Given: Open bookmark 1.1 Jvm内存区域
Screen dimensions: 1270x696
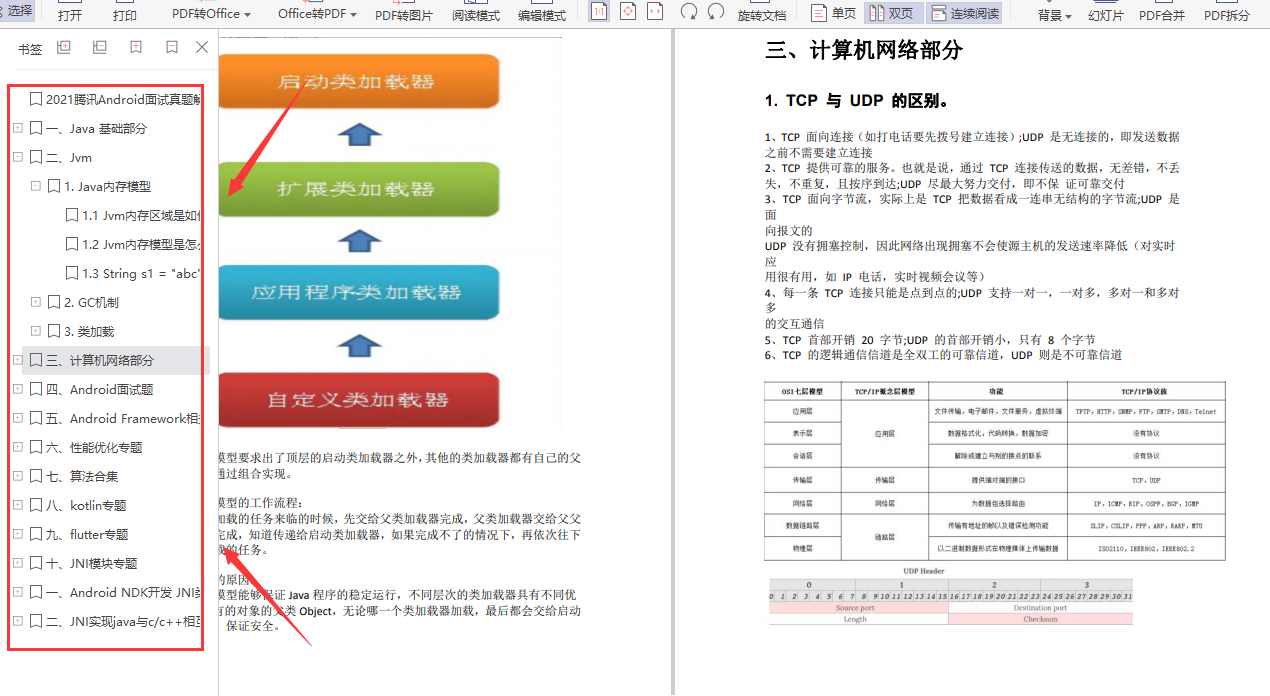Looking at the screenshot, I should tap(134, 215).
